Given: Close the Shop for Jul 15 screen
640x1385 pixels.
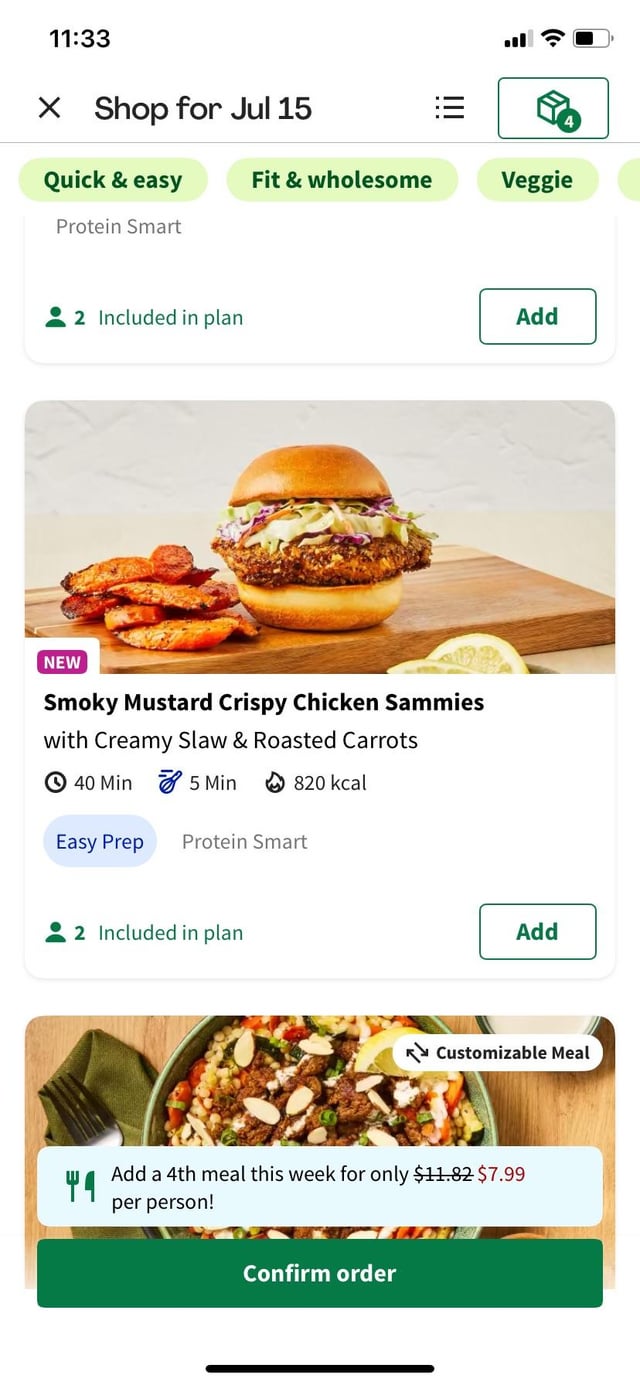Looking at the screenshot, I should [49, 108].
